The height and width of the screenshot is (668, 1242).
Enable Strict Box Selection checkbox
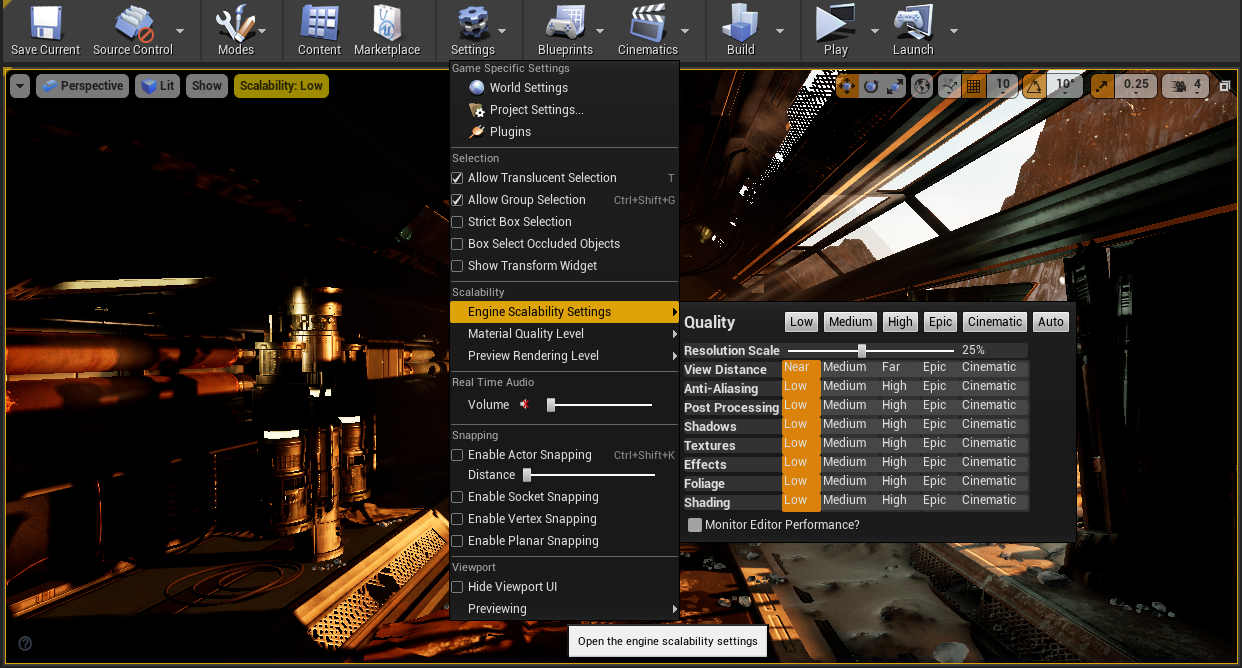457,222
